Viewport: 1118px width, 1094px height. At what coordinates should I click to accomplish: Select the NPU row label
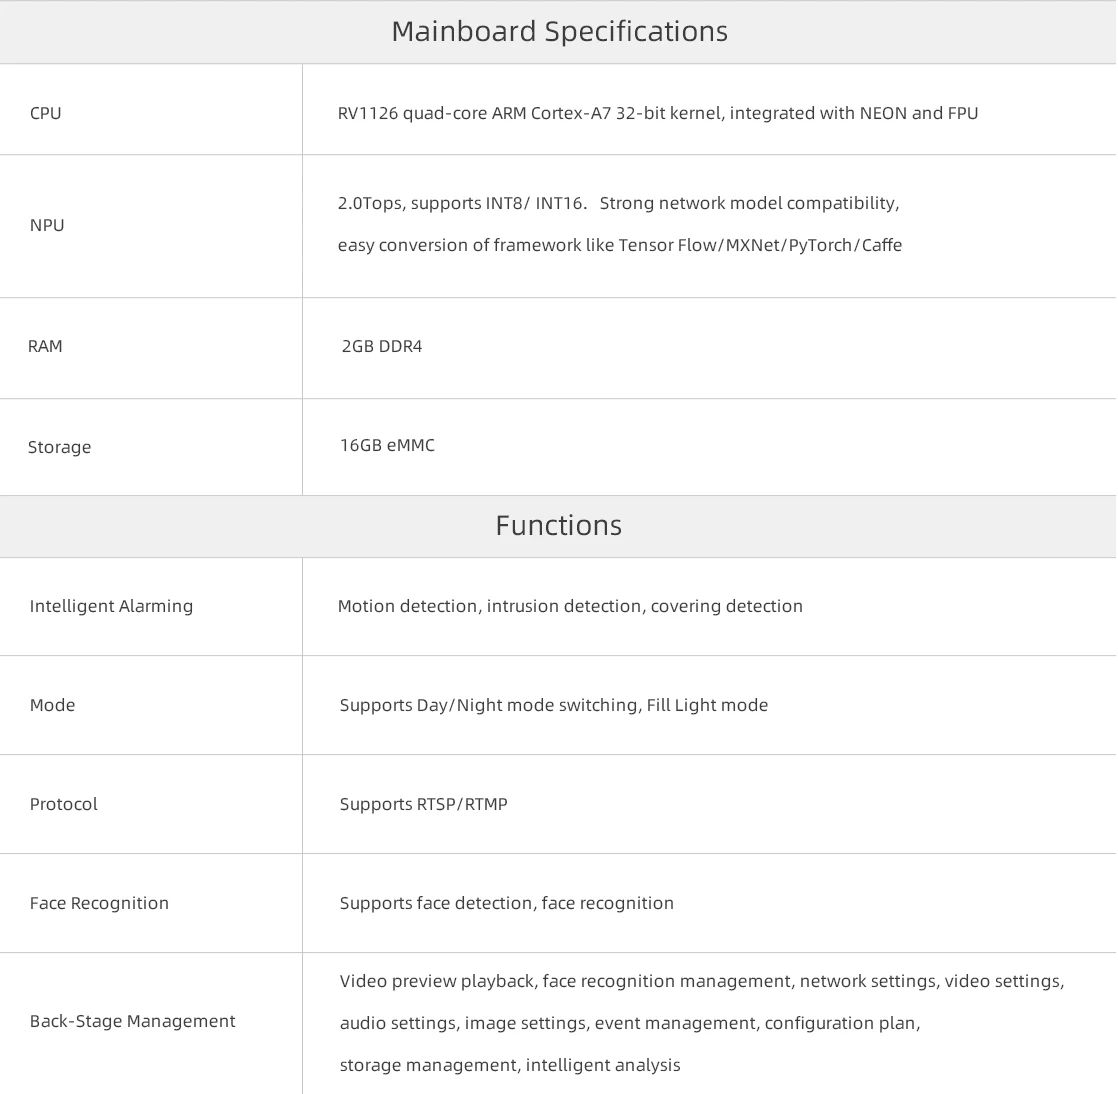47,225
